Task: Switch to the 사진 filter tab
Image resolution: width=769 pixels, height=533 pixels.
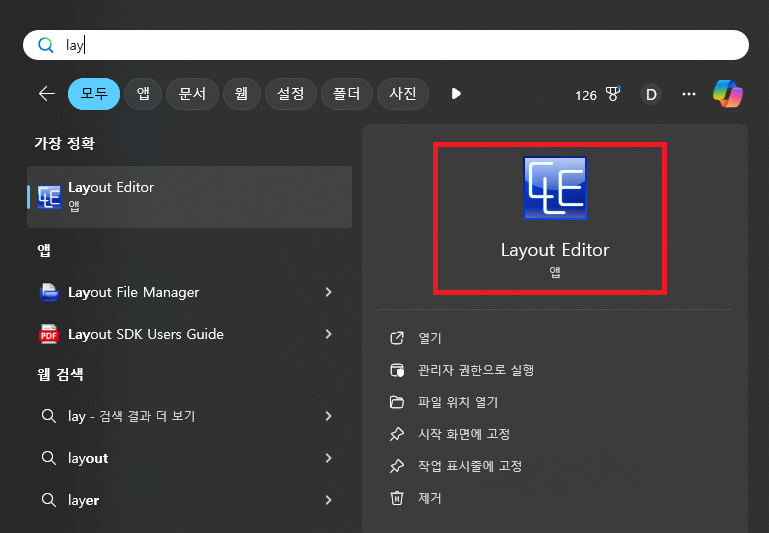Action: point(403,93)
